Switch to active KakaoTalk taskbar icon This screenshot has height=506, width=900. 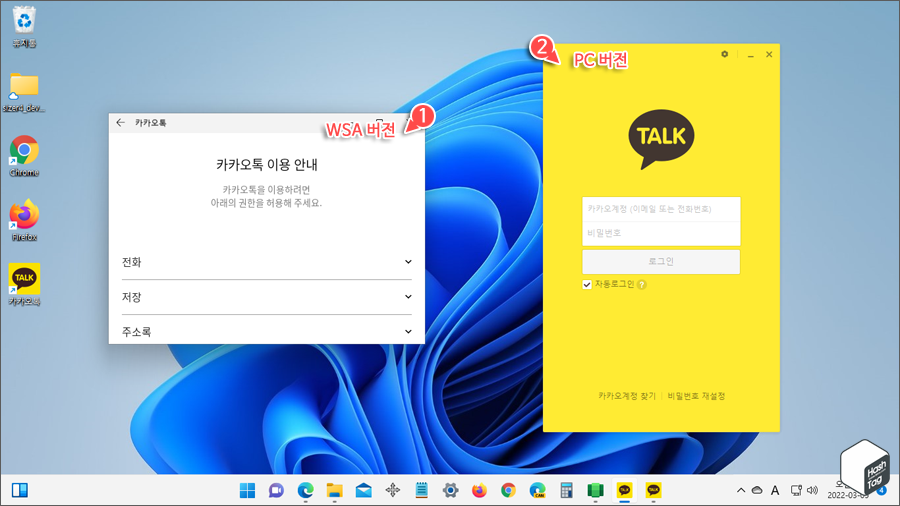point(624,491)
